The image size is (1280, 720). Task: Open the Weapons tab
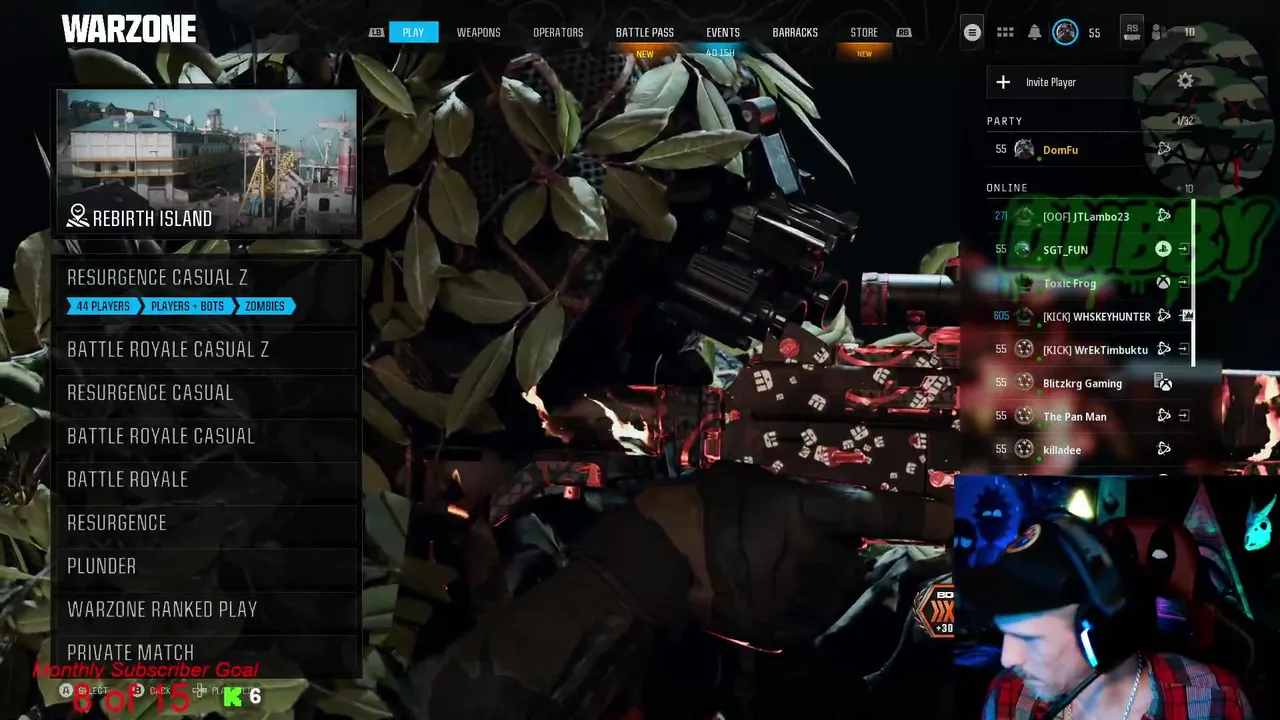click(478, 32)
